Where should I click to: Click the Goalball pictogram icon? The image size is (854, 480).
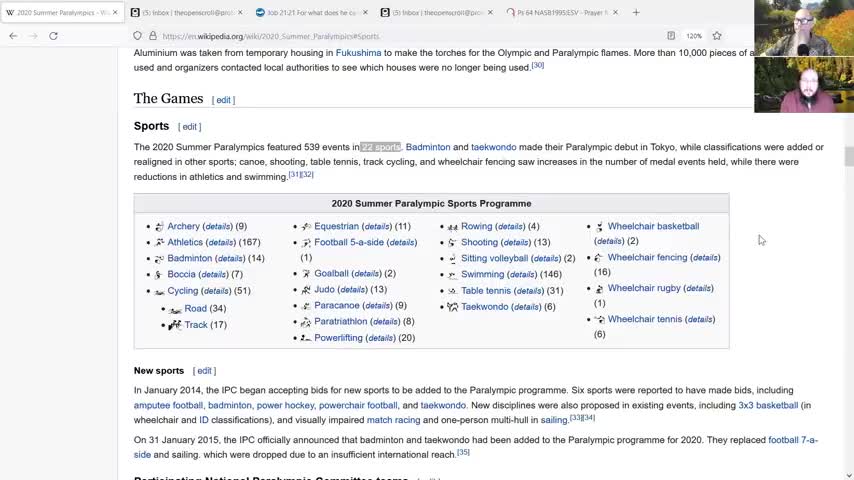pos(306,274)
